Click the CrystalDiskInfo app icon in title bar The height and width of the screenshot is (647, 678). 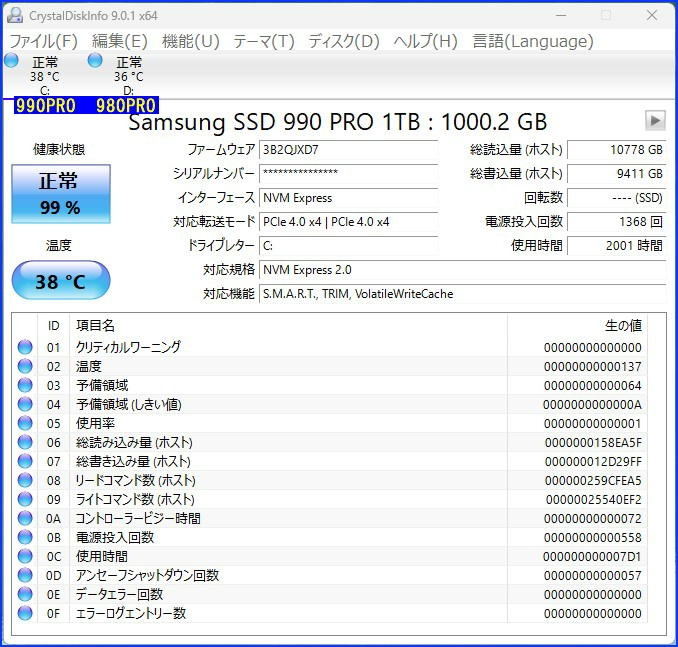click(x=15, y=15)
